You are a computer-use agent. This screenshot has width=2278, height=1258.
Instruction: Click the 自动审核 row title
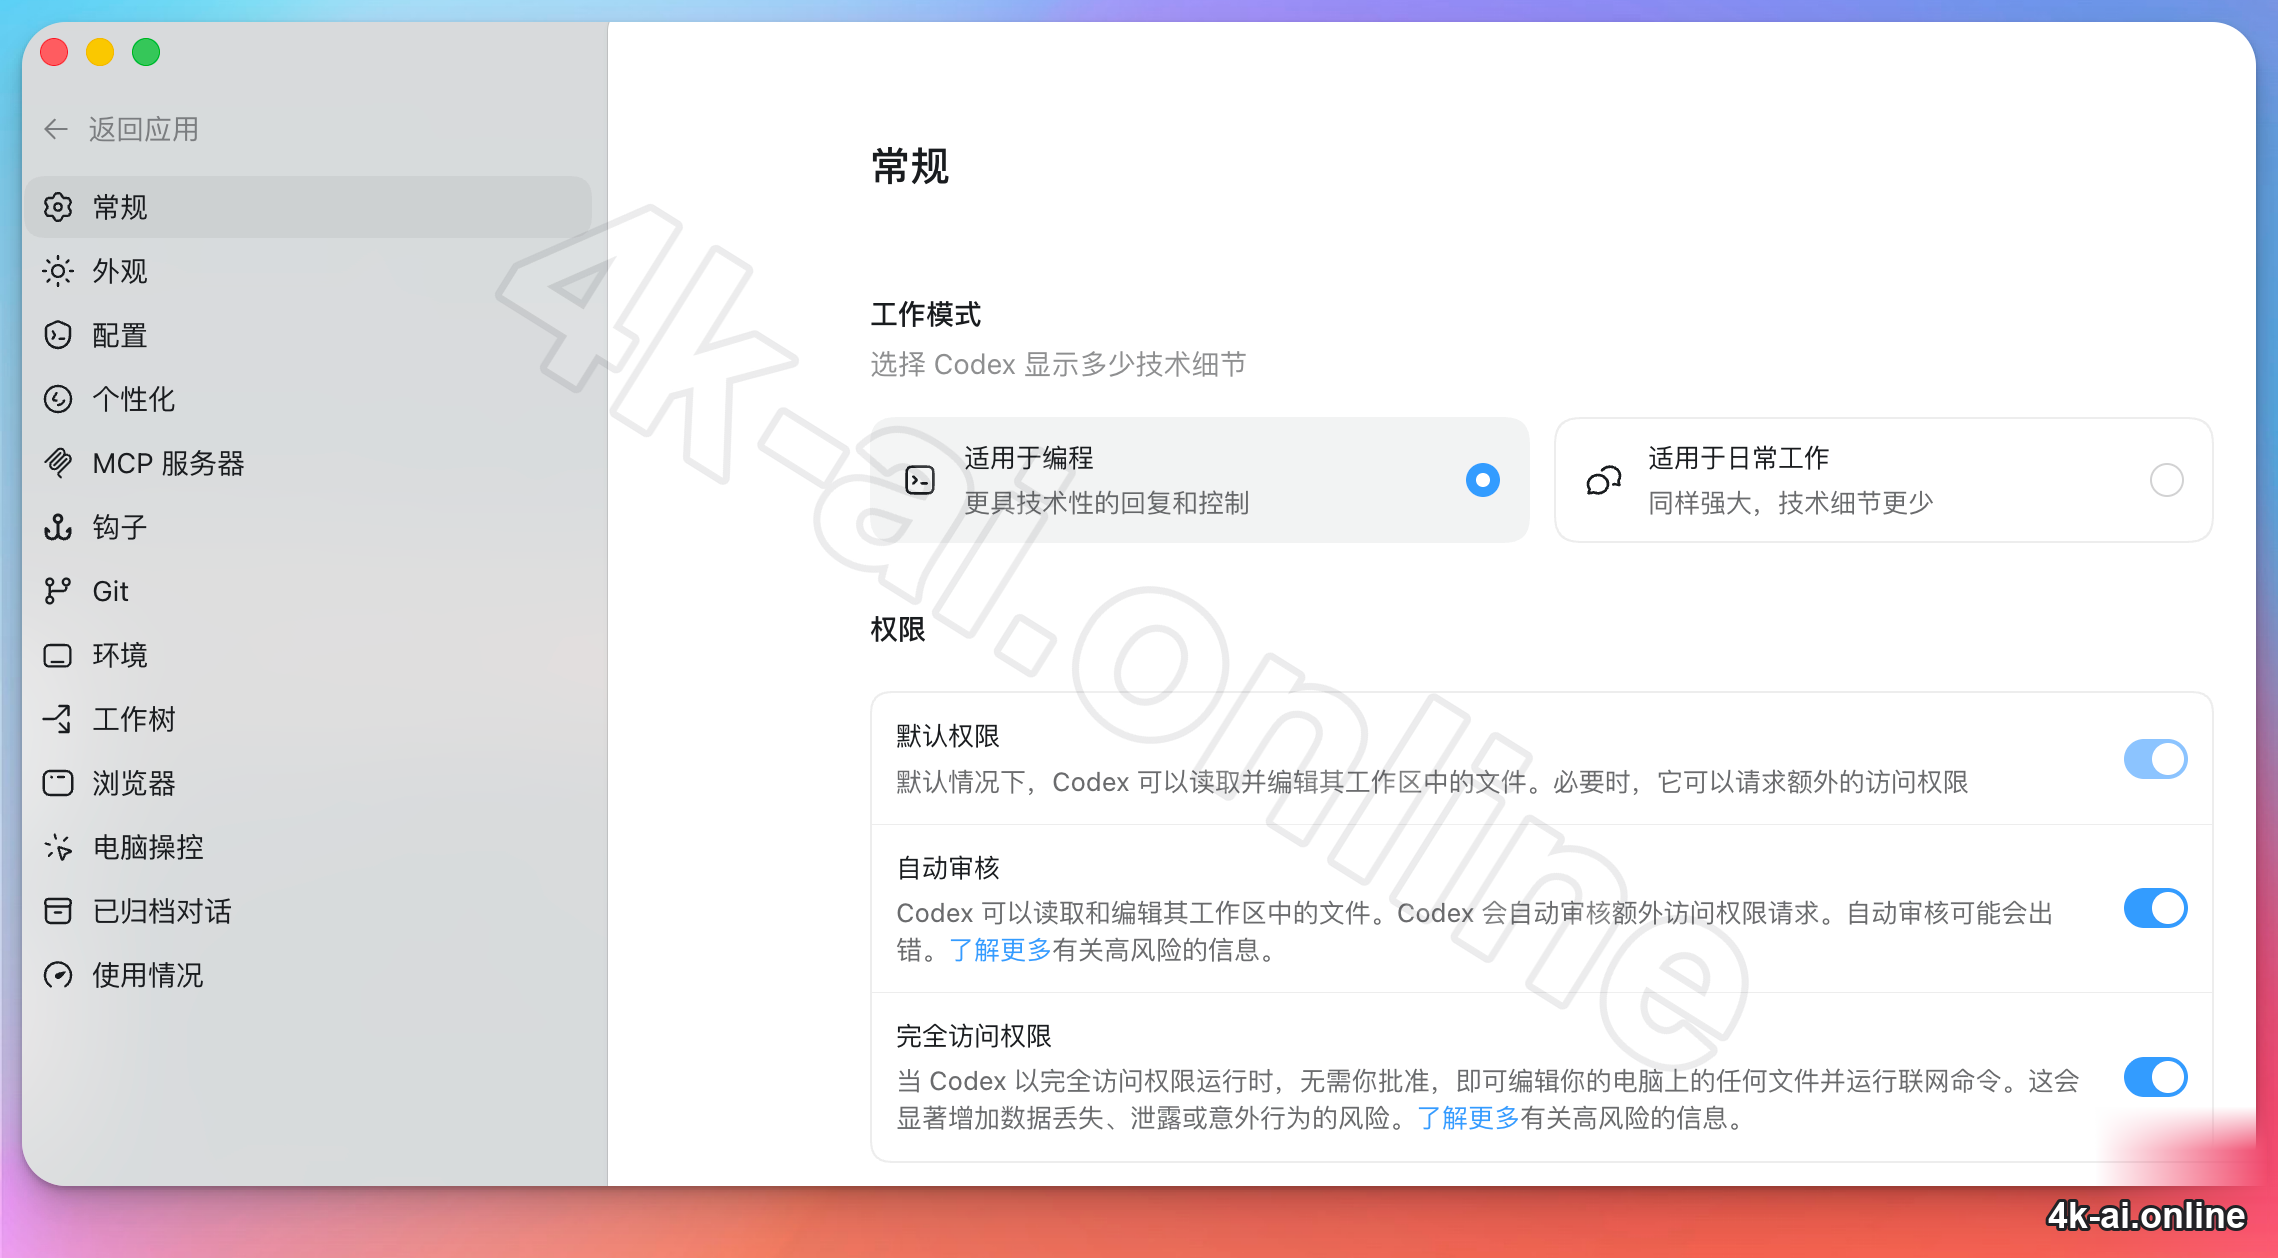click(x=948, y=868)
